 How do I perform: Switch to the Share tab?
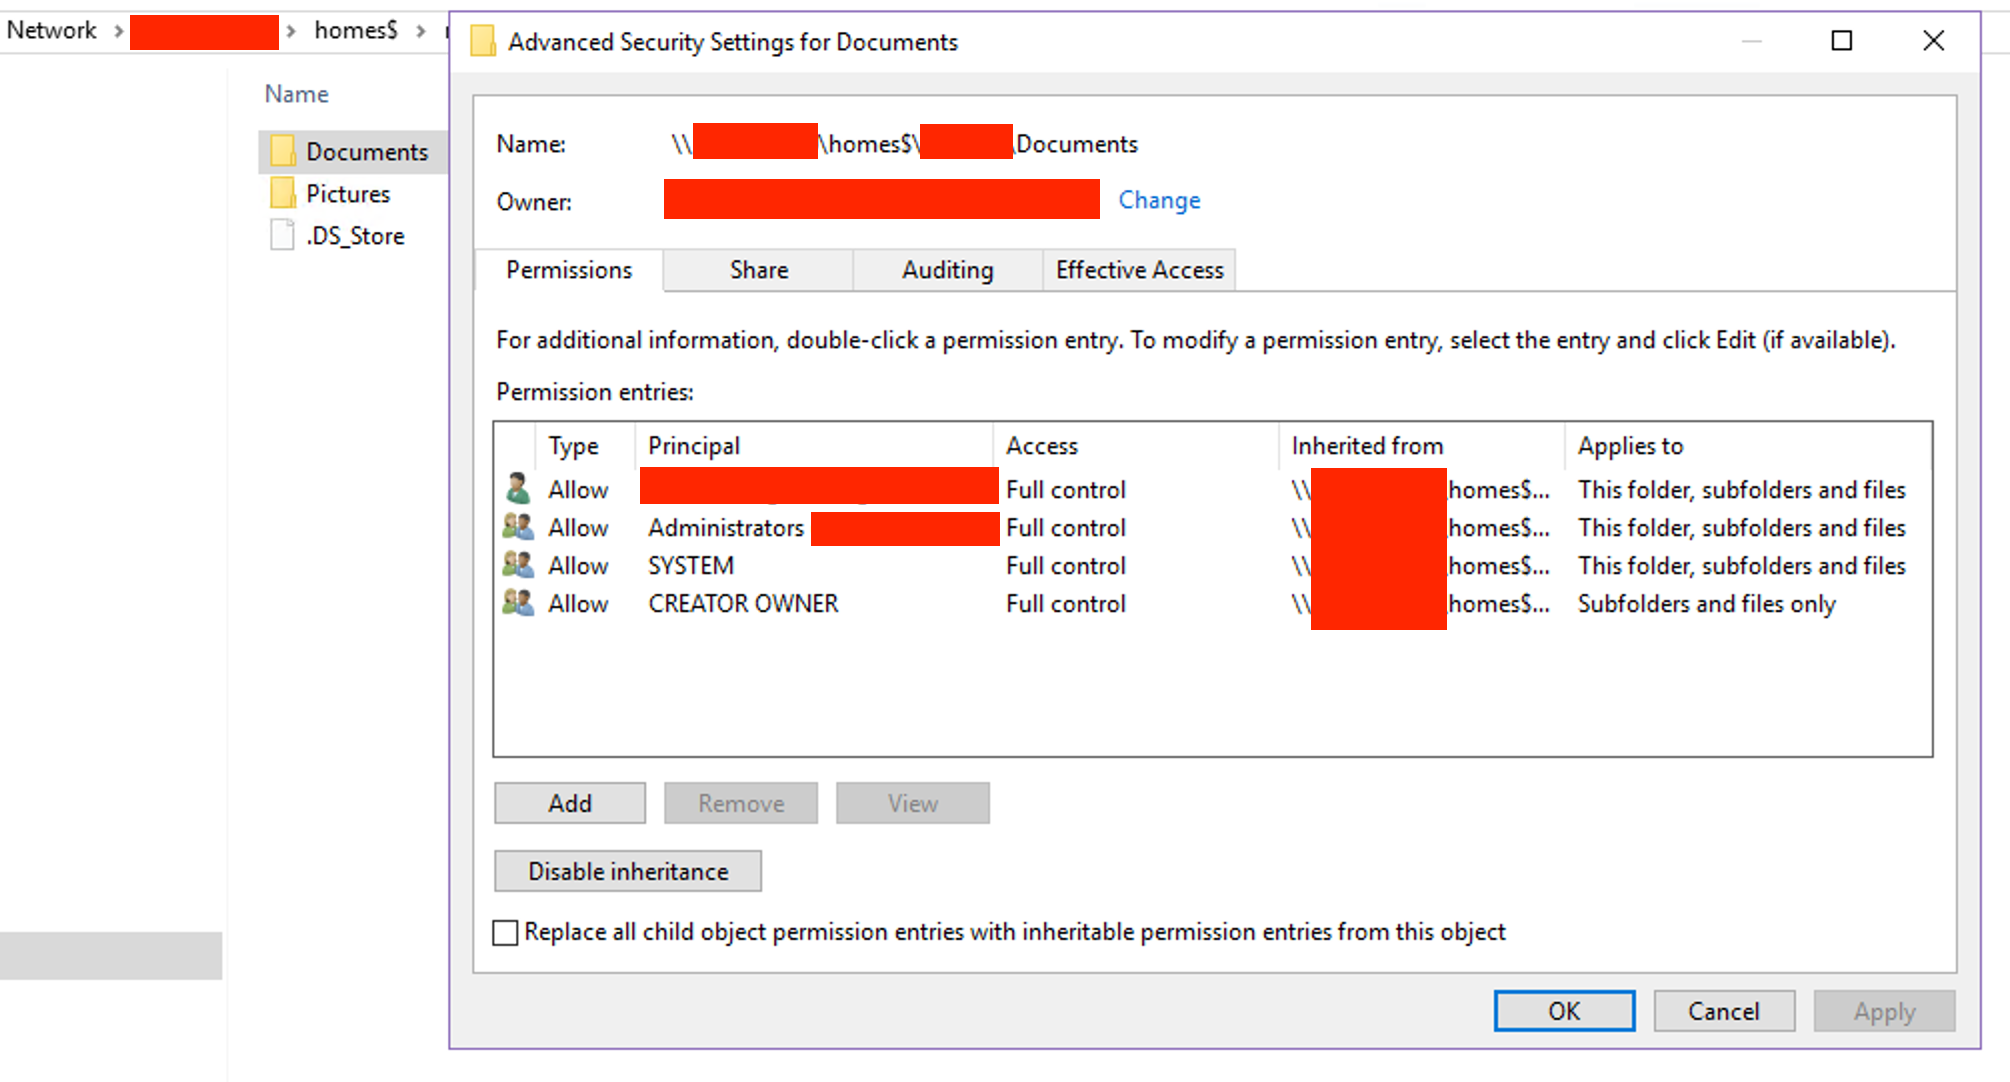point(757,270)
